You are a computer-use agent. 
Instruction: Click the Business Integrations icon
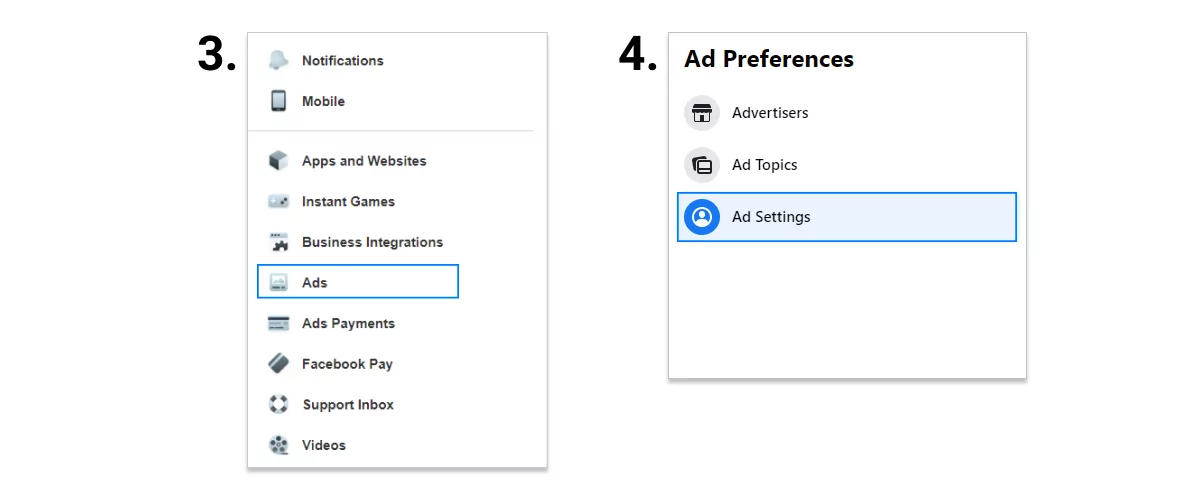point(279,242)
